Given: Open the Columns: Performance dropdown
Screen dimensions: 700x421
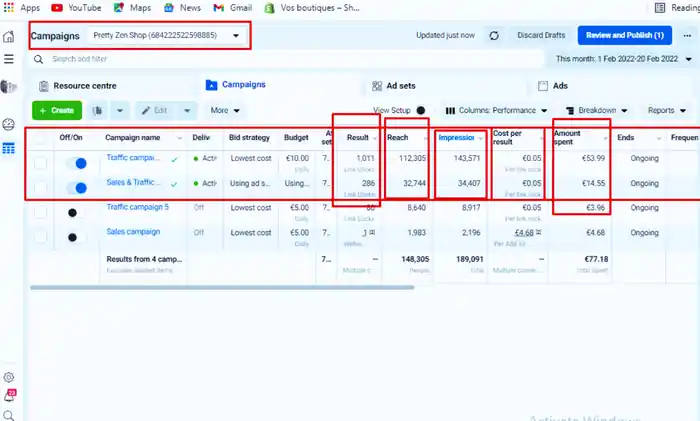Looking at the screenshot, I should (x=496, y=110).
